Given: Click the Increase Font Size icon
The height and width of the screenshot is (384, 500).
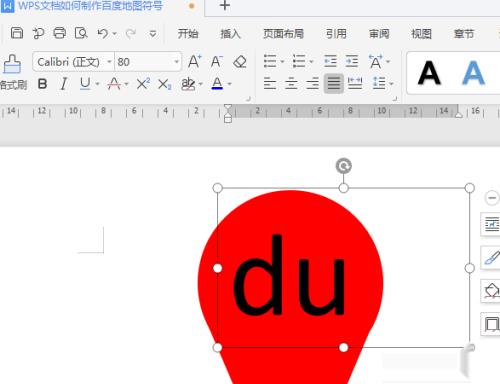Looking at the screenshot, I should tap(195, 62).
